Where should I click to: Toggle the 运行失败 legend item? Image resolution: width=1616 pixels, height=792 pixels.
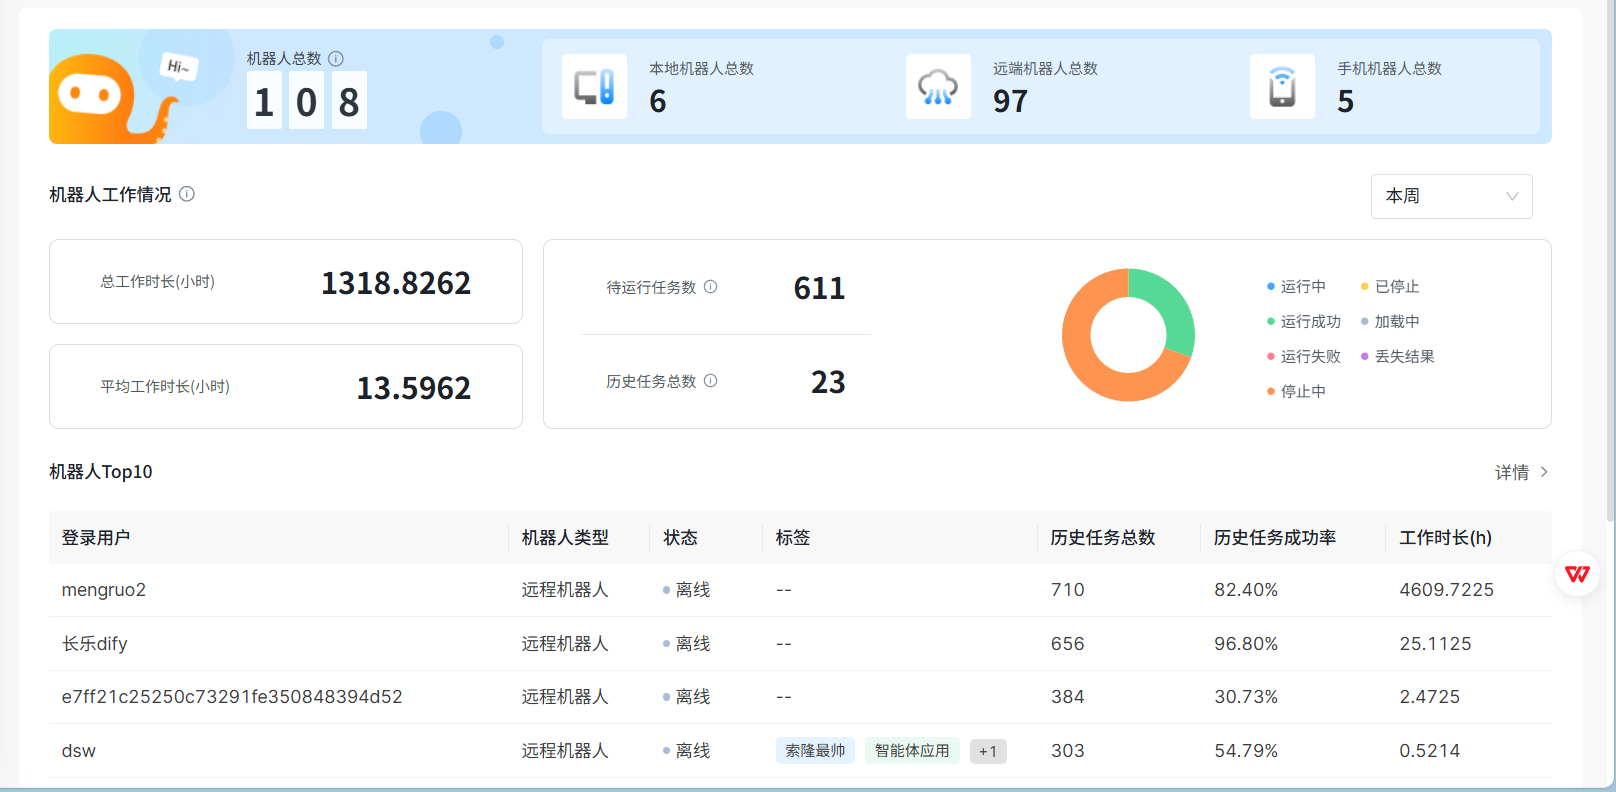(1304, 357)
